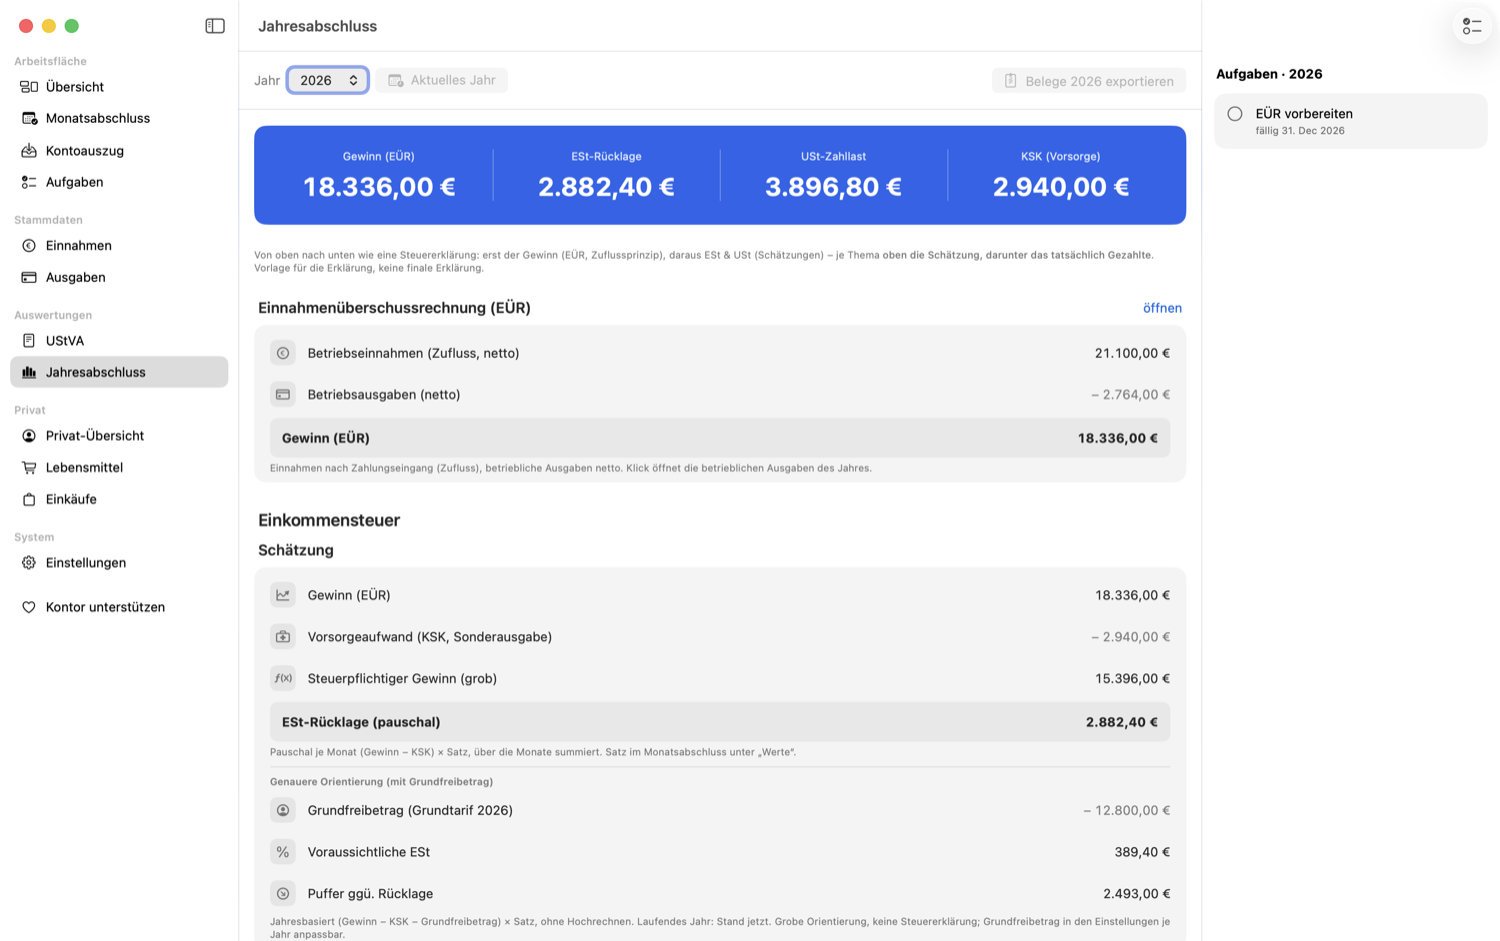Screen dimensions: 1500x941
Task: Click the öffnen link for EÜR
Action: pyautogui.click(x=1162, y=308)
